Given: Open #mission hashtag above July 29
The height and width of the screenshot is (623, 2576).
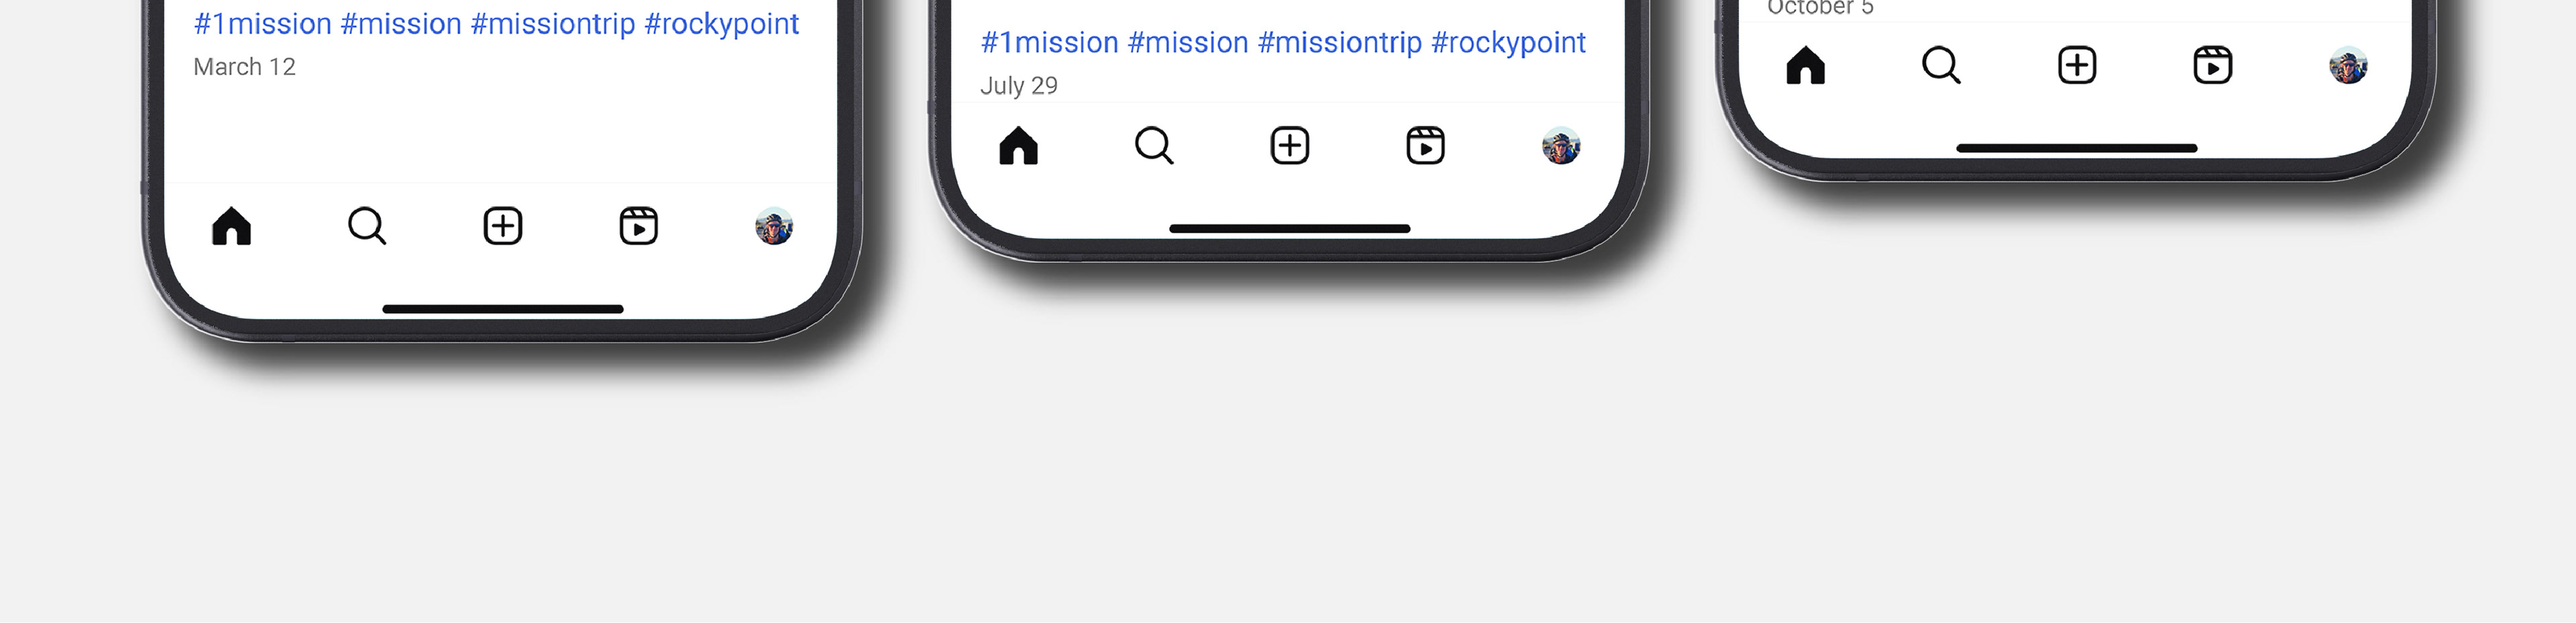Looking at the screenshot, I should [x=1188, y=43].
